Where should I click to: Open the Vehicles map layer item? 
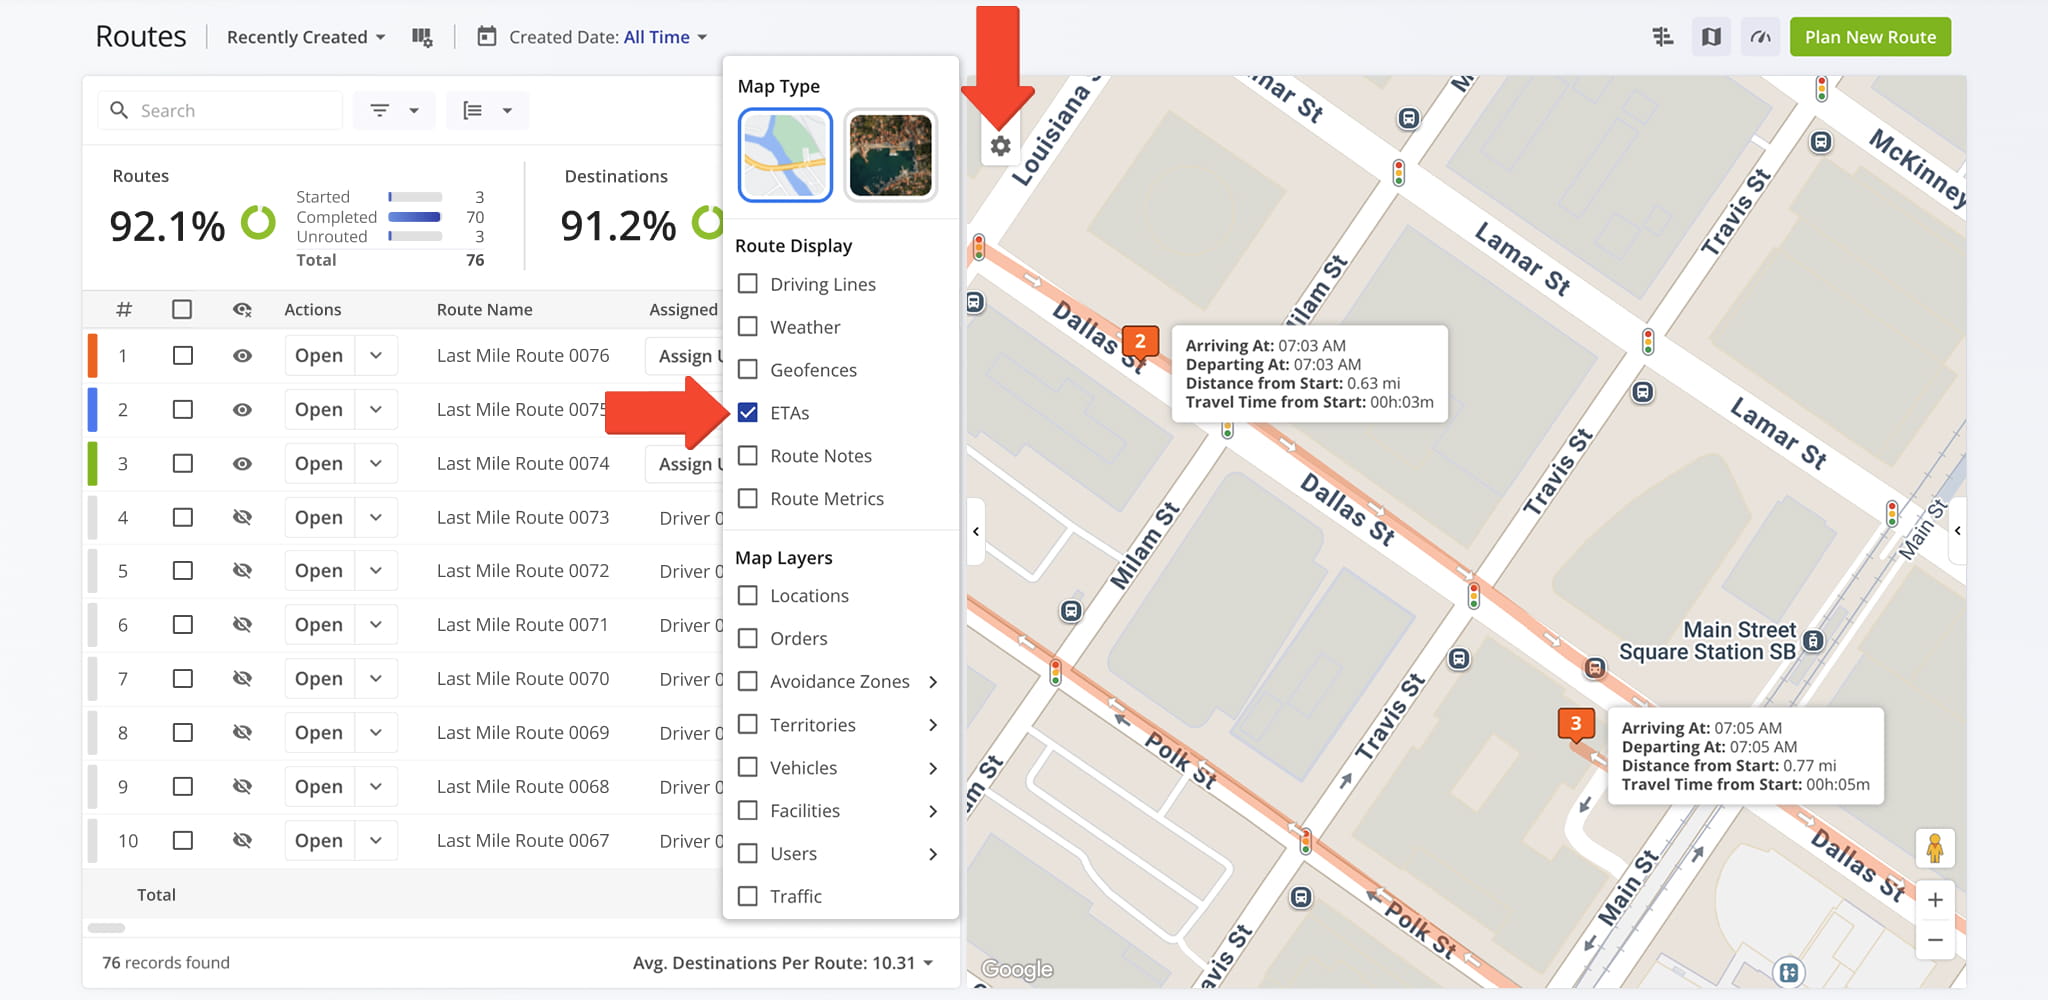[803, 768]
